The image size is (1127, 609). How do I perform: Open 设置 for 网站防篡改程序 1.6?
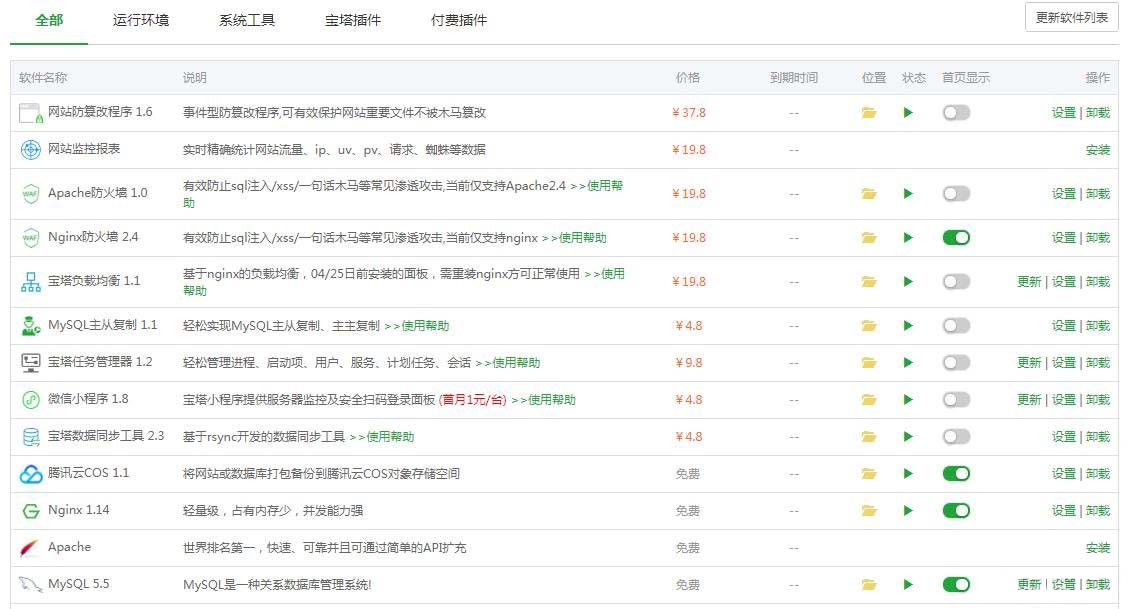(1064, 113)
